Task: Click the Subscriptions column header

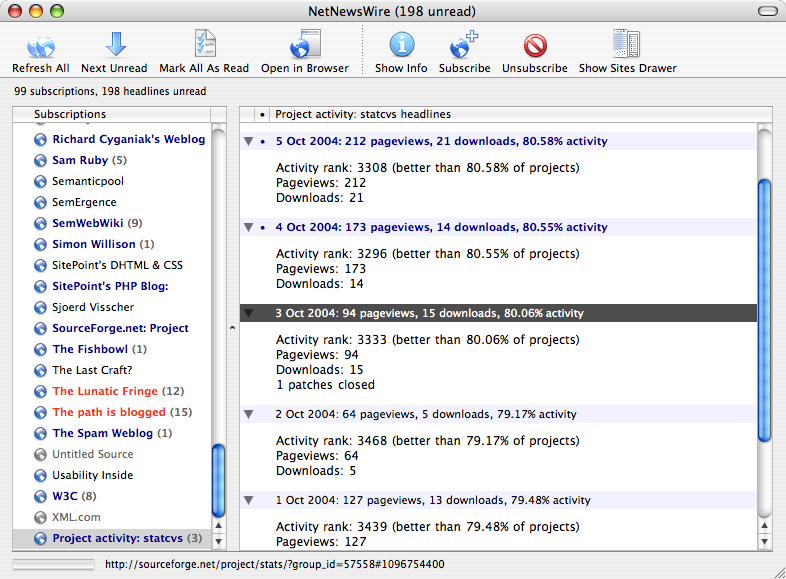Action: pyautogui.click(x=112, y=114)
